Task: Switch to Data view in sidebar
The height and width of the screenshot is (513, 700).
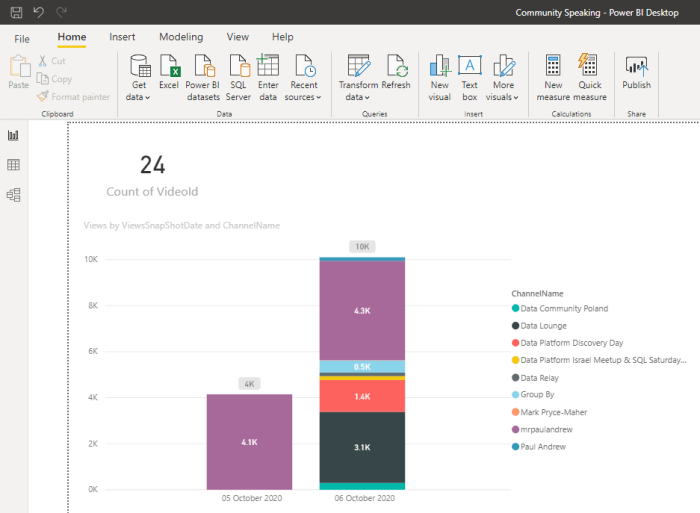Action: 14,165
